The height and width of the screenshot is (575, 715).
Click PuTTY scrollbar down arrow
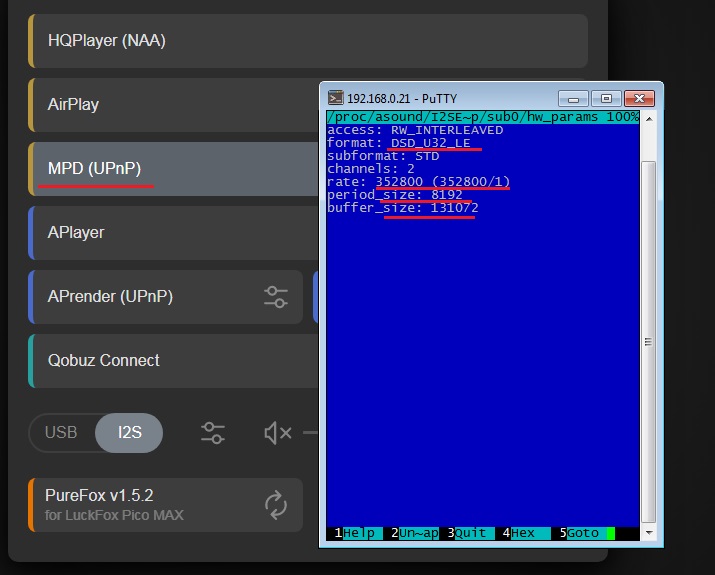648,533
